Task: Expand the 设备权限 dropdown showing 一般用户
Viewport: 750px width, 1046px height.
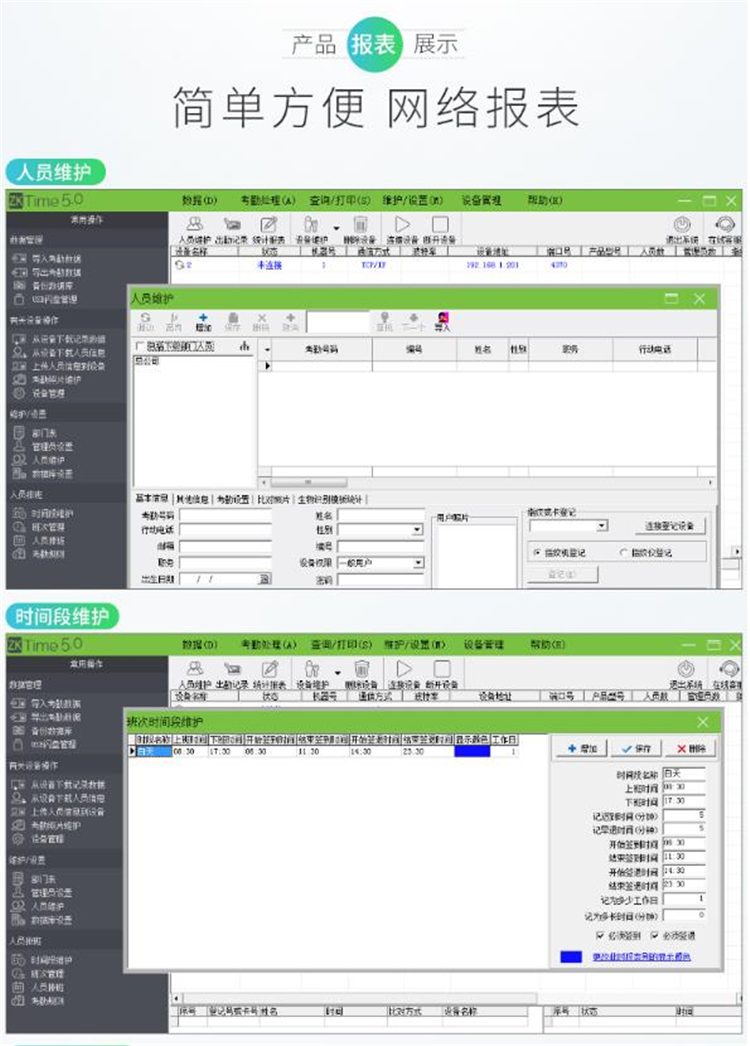Action: pos(417,563)
